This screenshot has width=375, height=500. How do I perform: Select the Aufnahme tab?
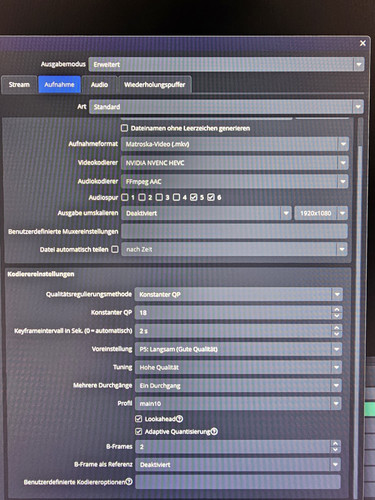pyautogui.click(x=59, y=85)
